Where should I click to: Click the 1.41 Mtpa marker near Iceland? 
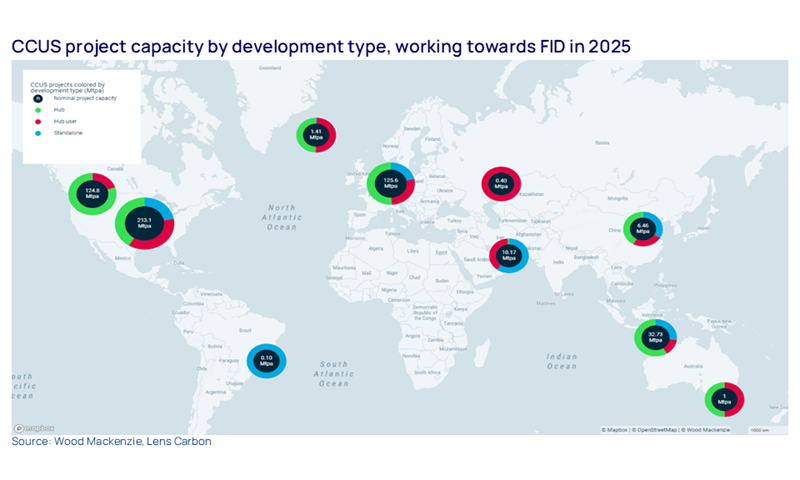[x=316, y=133]
